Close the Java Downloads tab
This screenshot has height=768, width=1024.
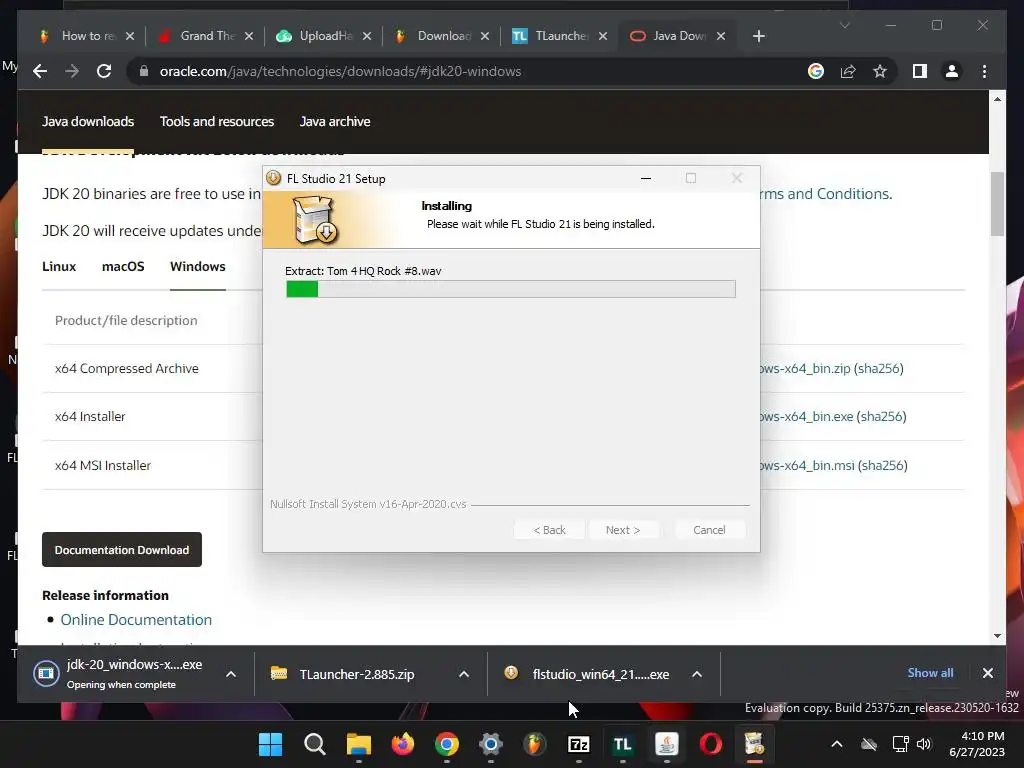click(x=721, y=36)
